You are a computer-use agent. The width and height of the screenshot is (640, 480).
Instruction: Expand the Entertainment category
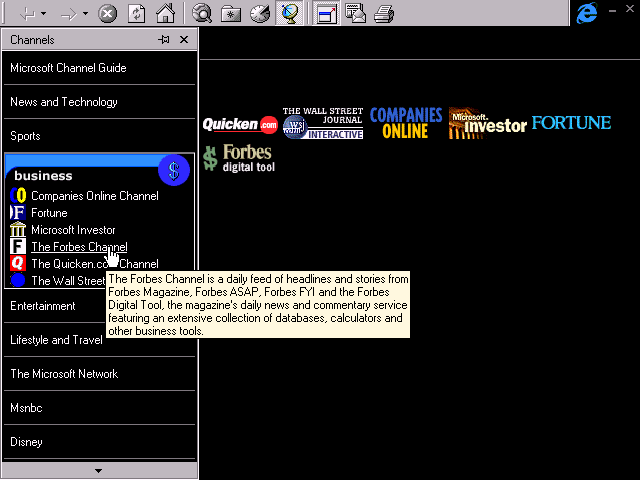[55, 306]
